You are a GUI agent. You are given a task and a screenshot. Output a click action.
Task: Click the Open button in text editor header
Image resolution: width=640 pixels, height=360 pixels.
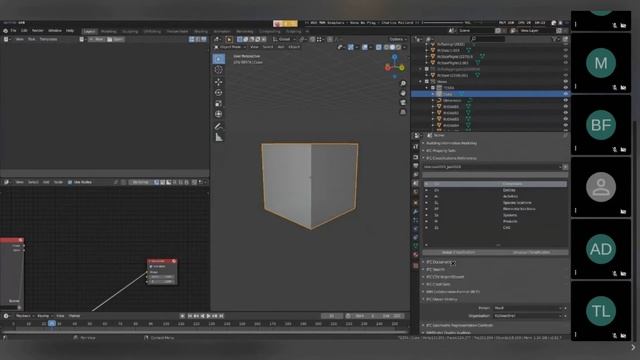116,39
